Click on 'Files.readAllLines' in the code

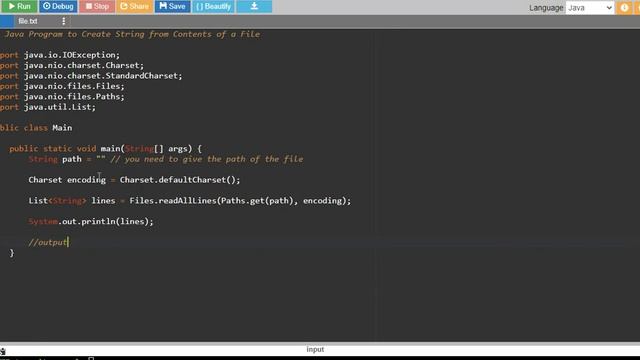click(x=173, y=201)
